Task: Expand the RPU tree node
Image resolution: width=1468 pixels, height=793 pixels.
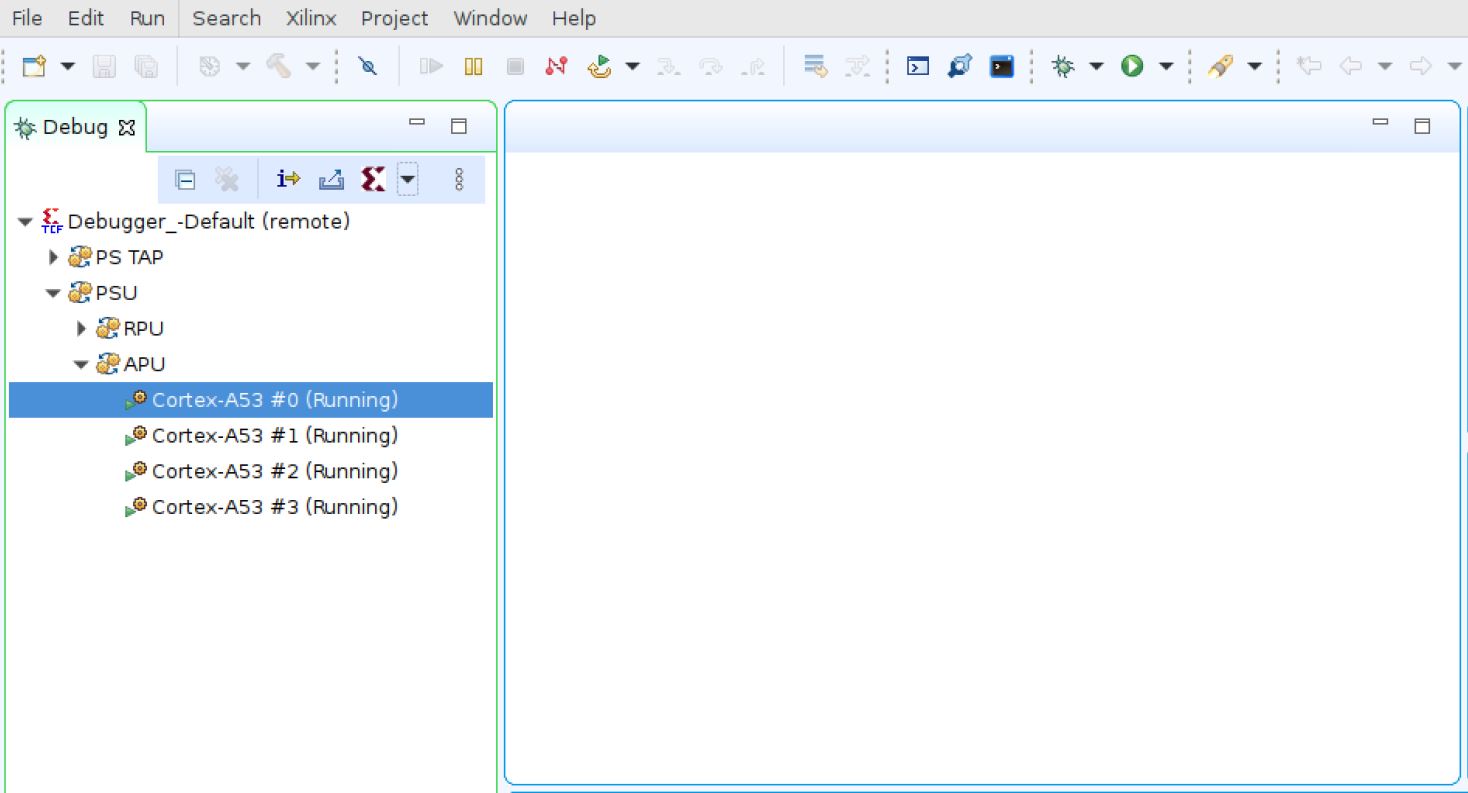Action: pos(82,328)
